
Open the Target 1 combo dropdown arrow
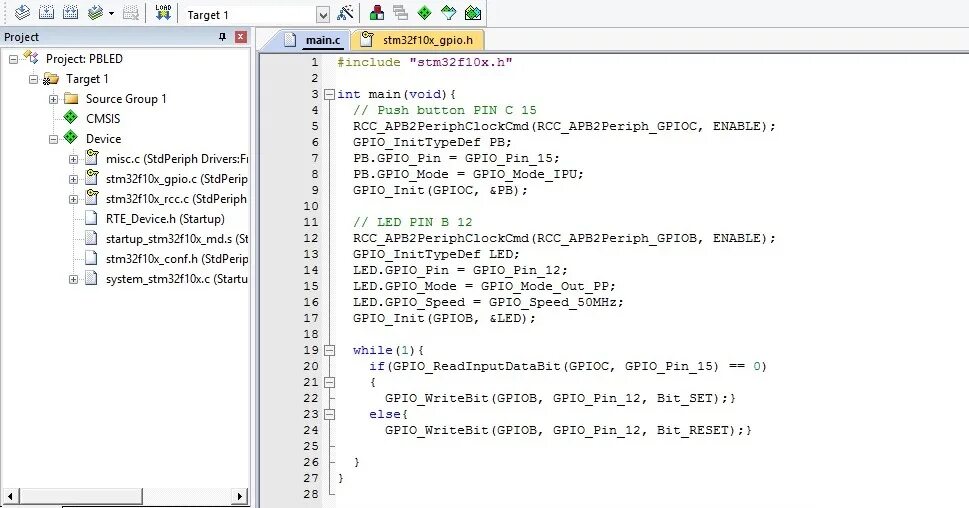(x=323, y=14)
